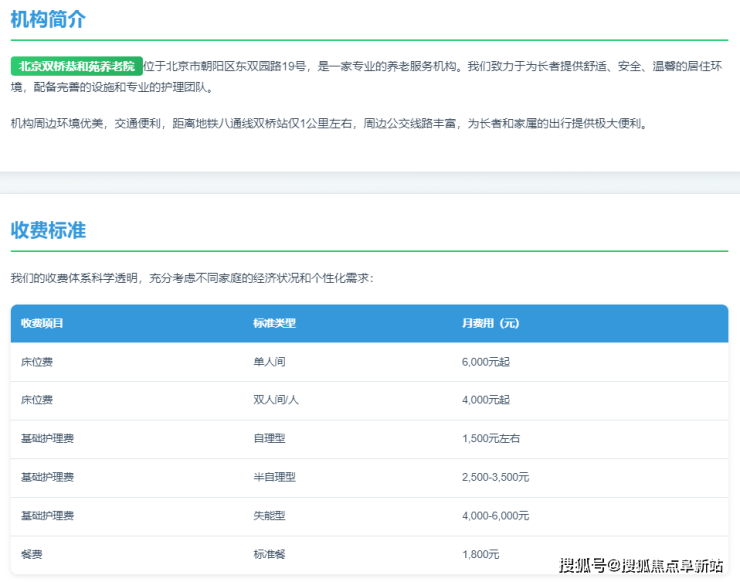Click the 4,000-6,000元 price cell
The width and height of the screenshot is (740, 582).
[495, 515]
